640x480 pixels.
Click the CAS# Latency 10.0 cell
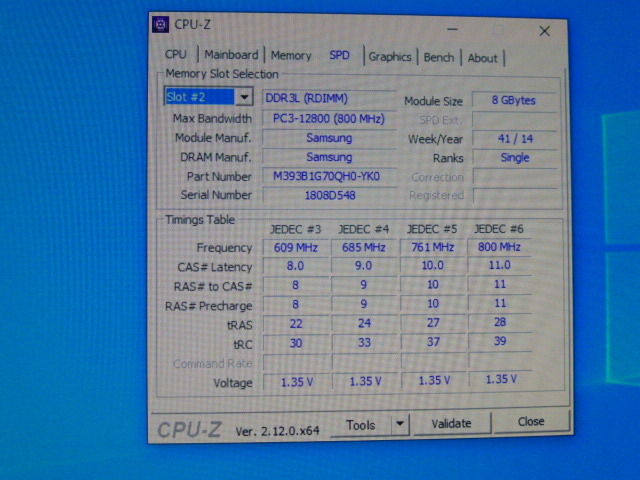[x=432, y=265]
